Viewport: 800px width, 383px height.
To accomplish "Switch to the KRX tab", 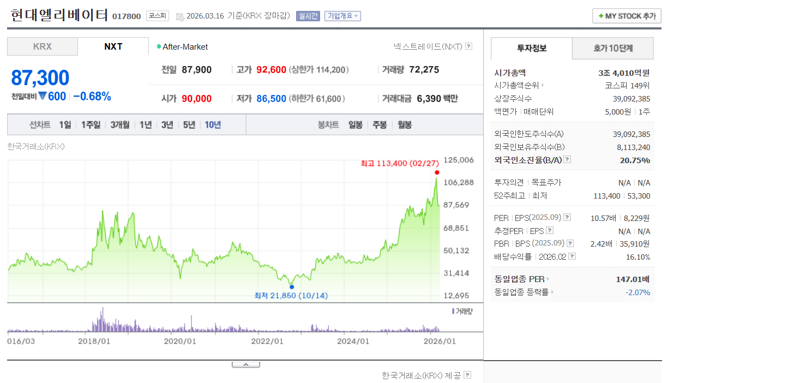I will click(x=42, y=46).
